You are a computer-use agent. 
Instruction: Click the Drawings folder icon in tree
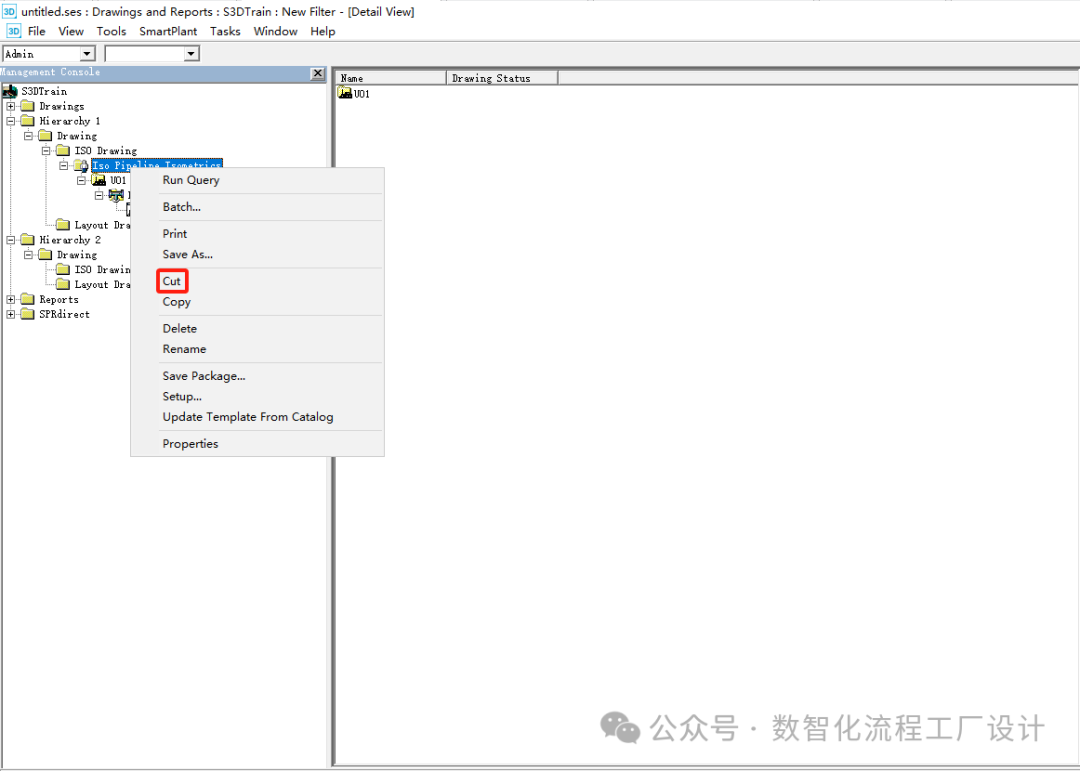28,106
